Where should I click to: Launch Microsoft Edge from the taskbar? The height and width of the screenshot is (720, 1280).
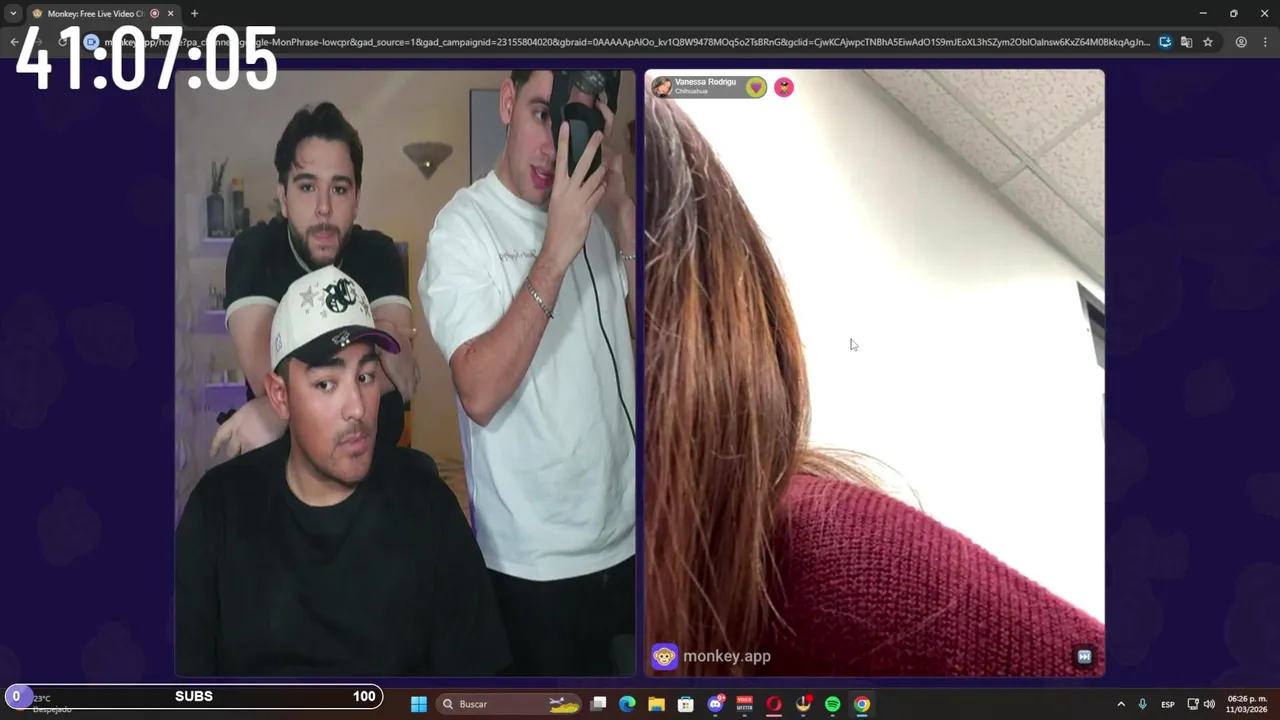click(627, 704)
